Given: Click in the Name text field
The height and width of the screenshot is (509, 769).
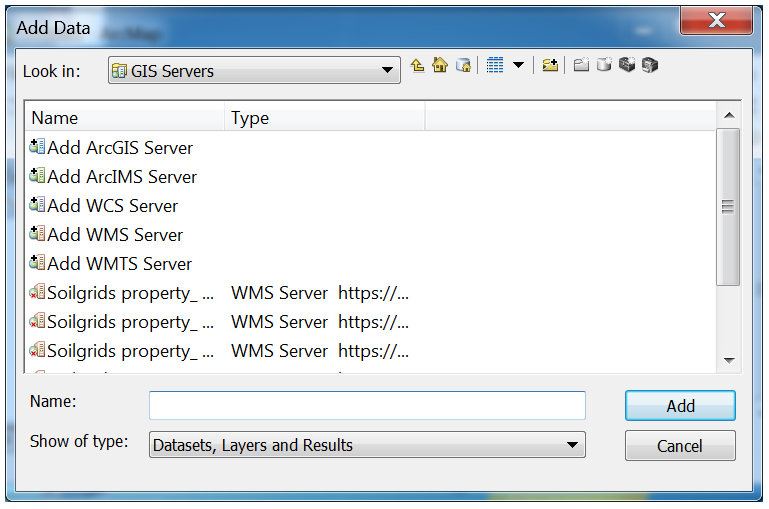Looking at the screenshot, I should (x=367, y=405).
